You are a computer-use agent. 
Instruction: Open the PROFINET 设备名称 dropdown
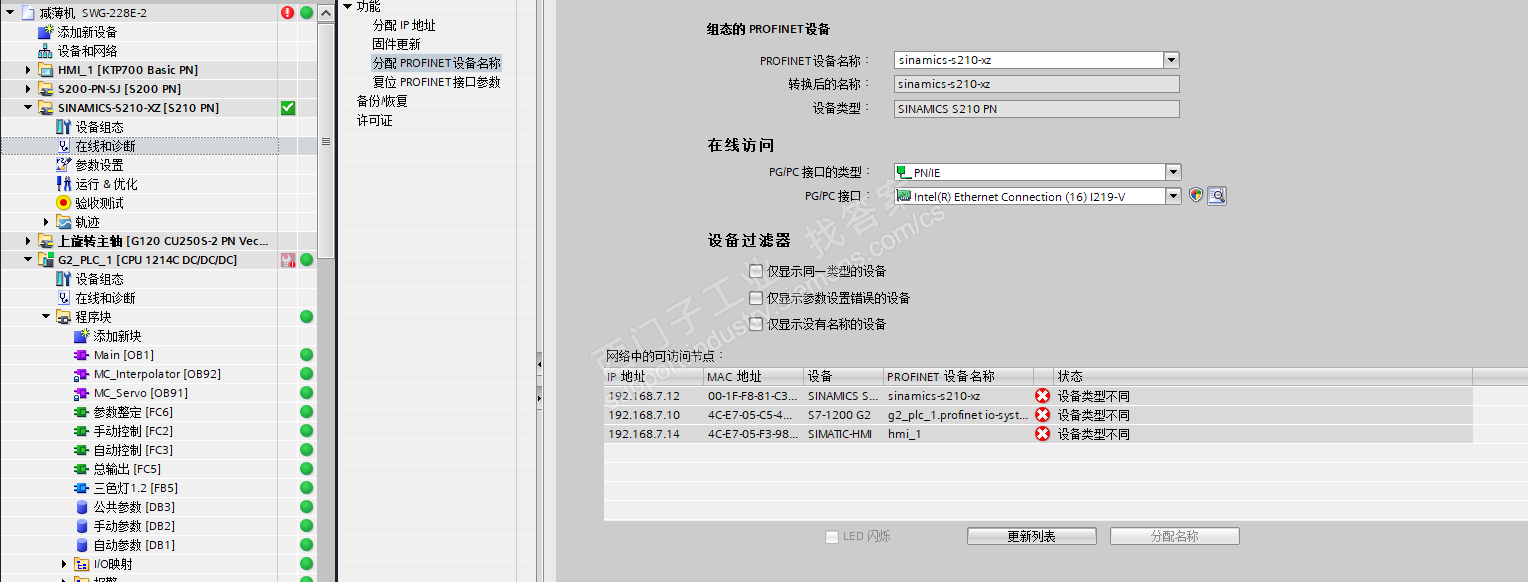pyautogui.click(x=1171, y=60)
